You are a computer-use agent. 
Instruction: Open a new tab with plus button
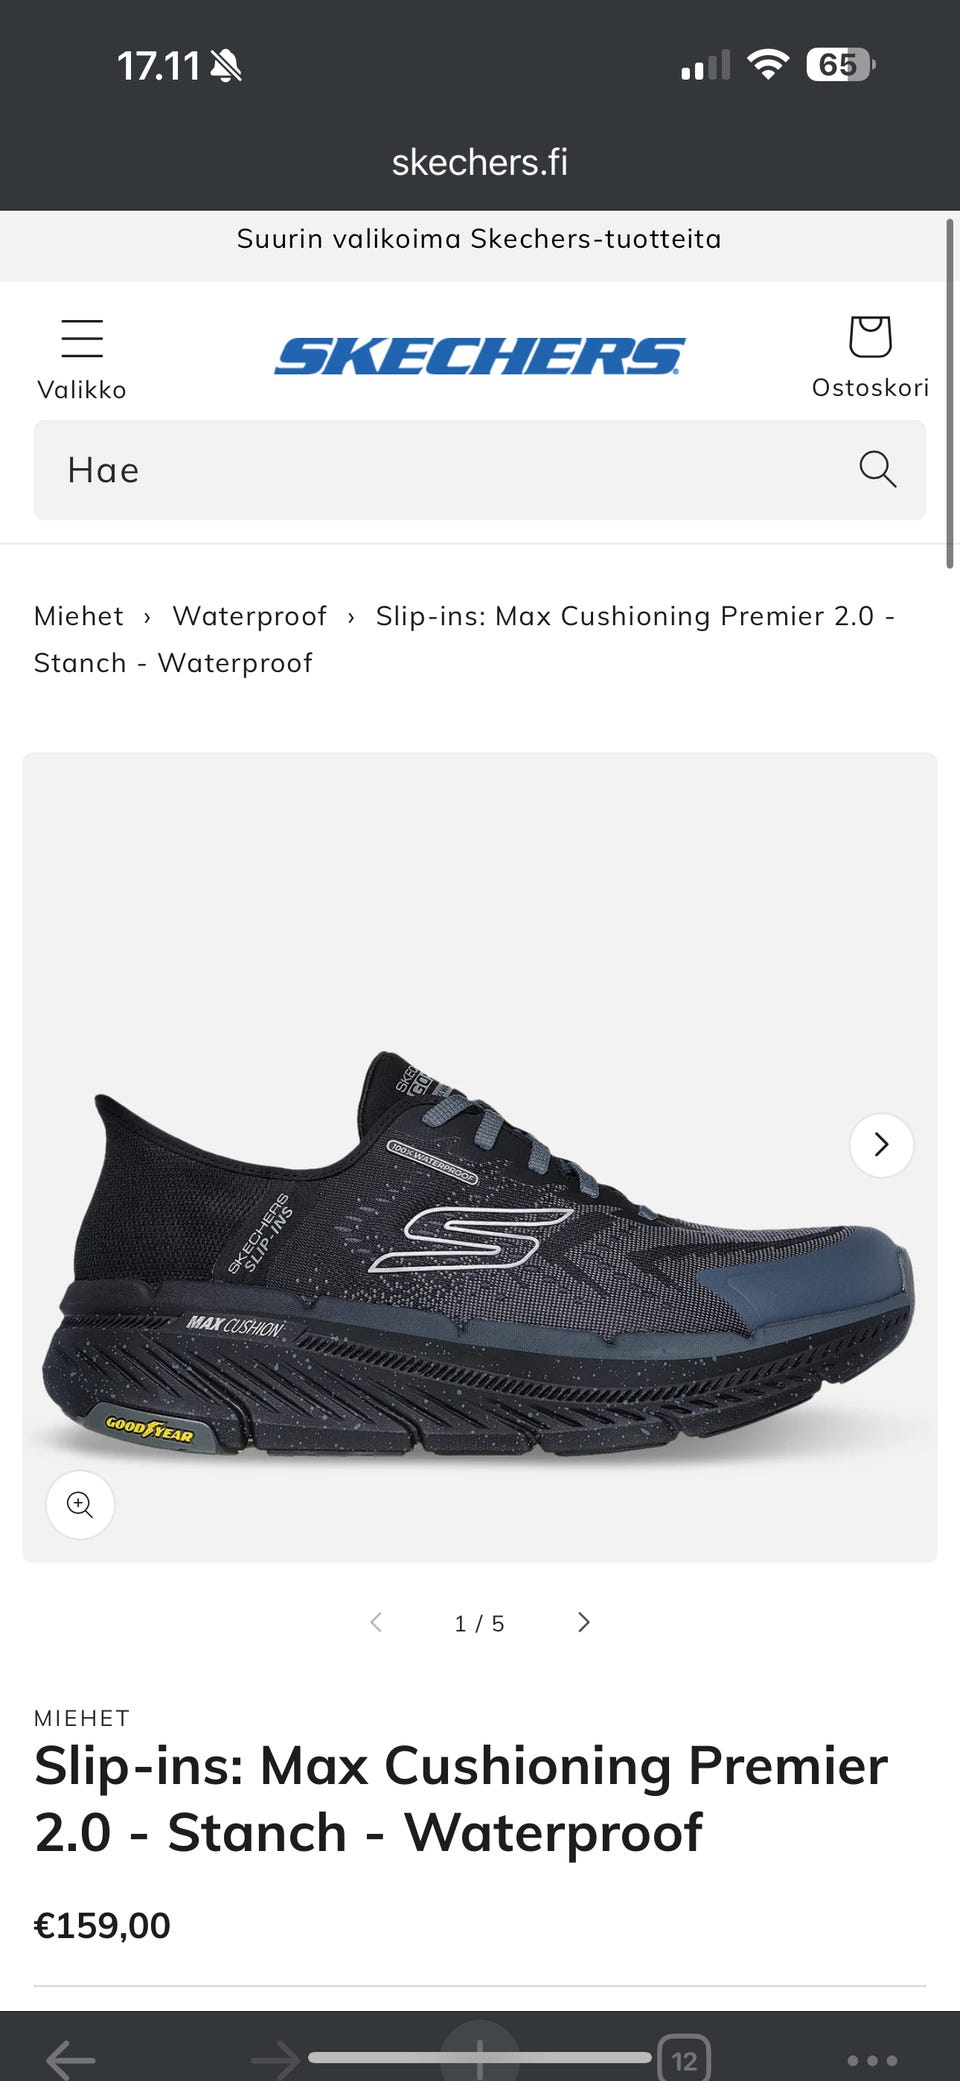[480, 2057]
